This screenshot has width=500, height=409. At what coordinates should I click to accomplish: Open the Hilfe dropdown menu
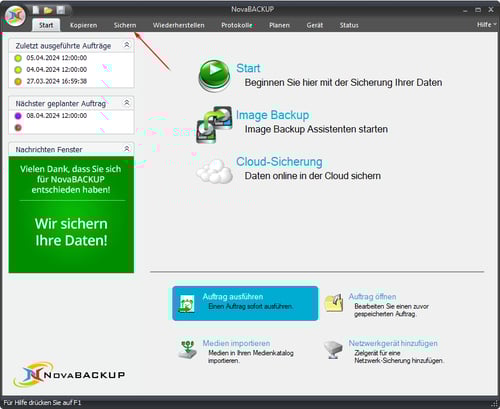486,25
